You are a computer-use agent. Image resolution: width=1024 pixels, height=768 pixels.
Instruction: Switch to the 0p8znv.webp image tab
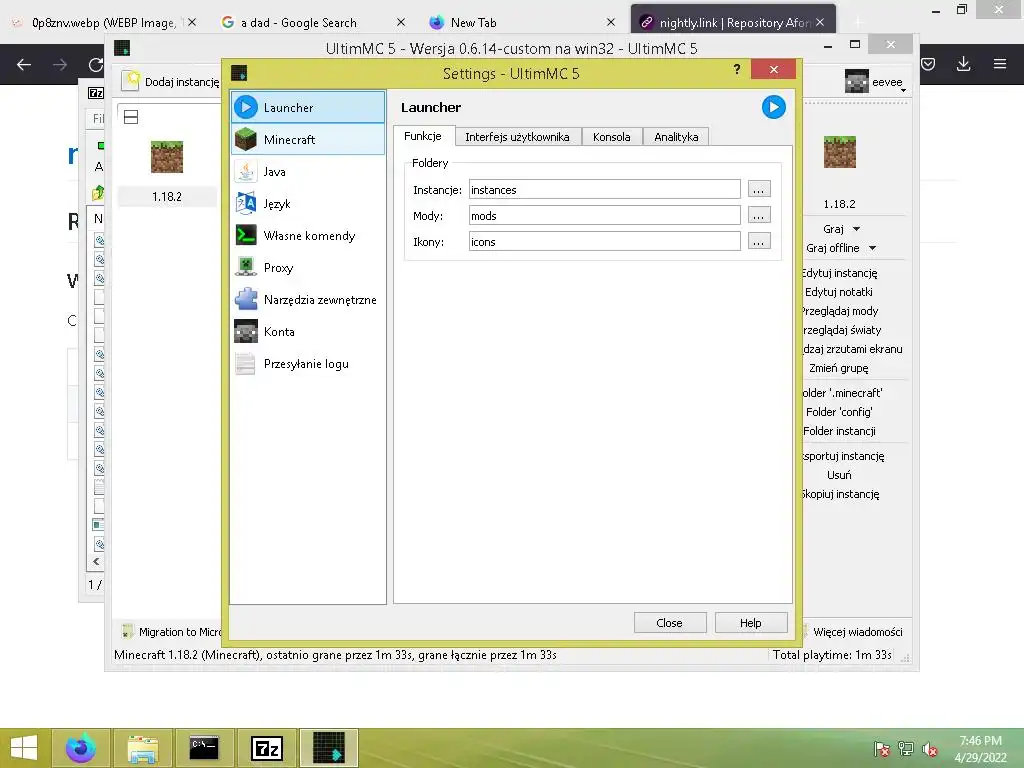(x=103, y=22)
